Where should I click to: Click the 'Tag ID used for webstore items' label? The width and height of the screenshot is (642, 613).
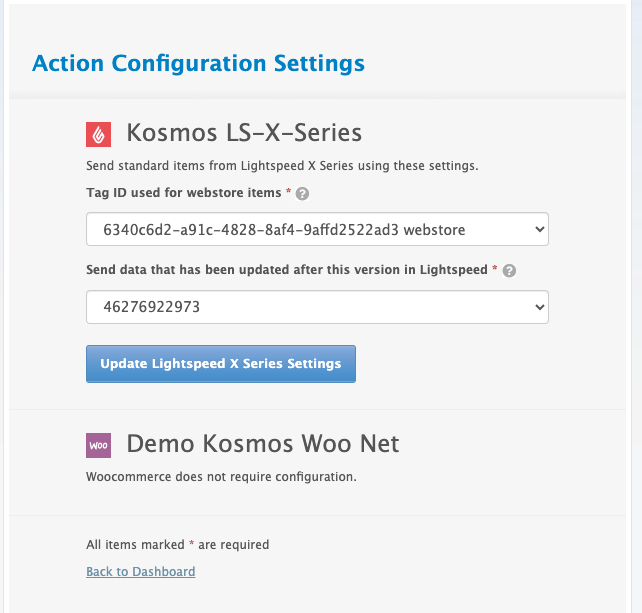pyautogui.click(x=183, y=191)
